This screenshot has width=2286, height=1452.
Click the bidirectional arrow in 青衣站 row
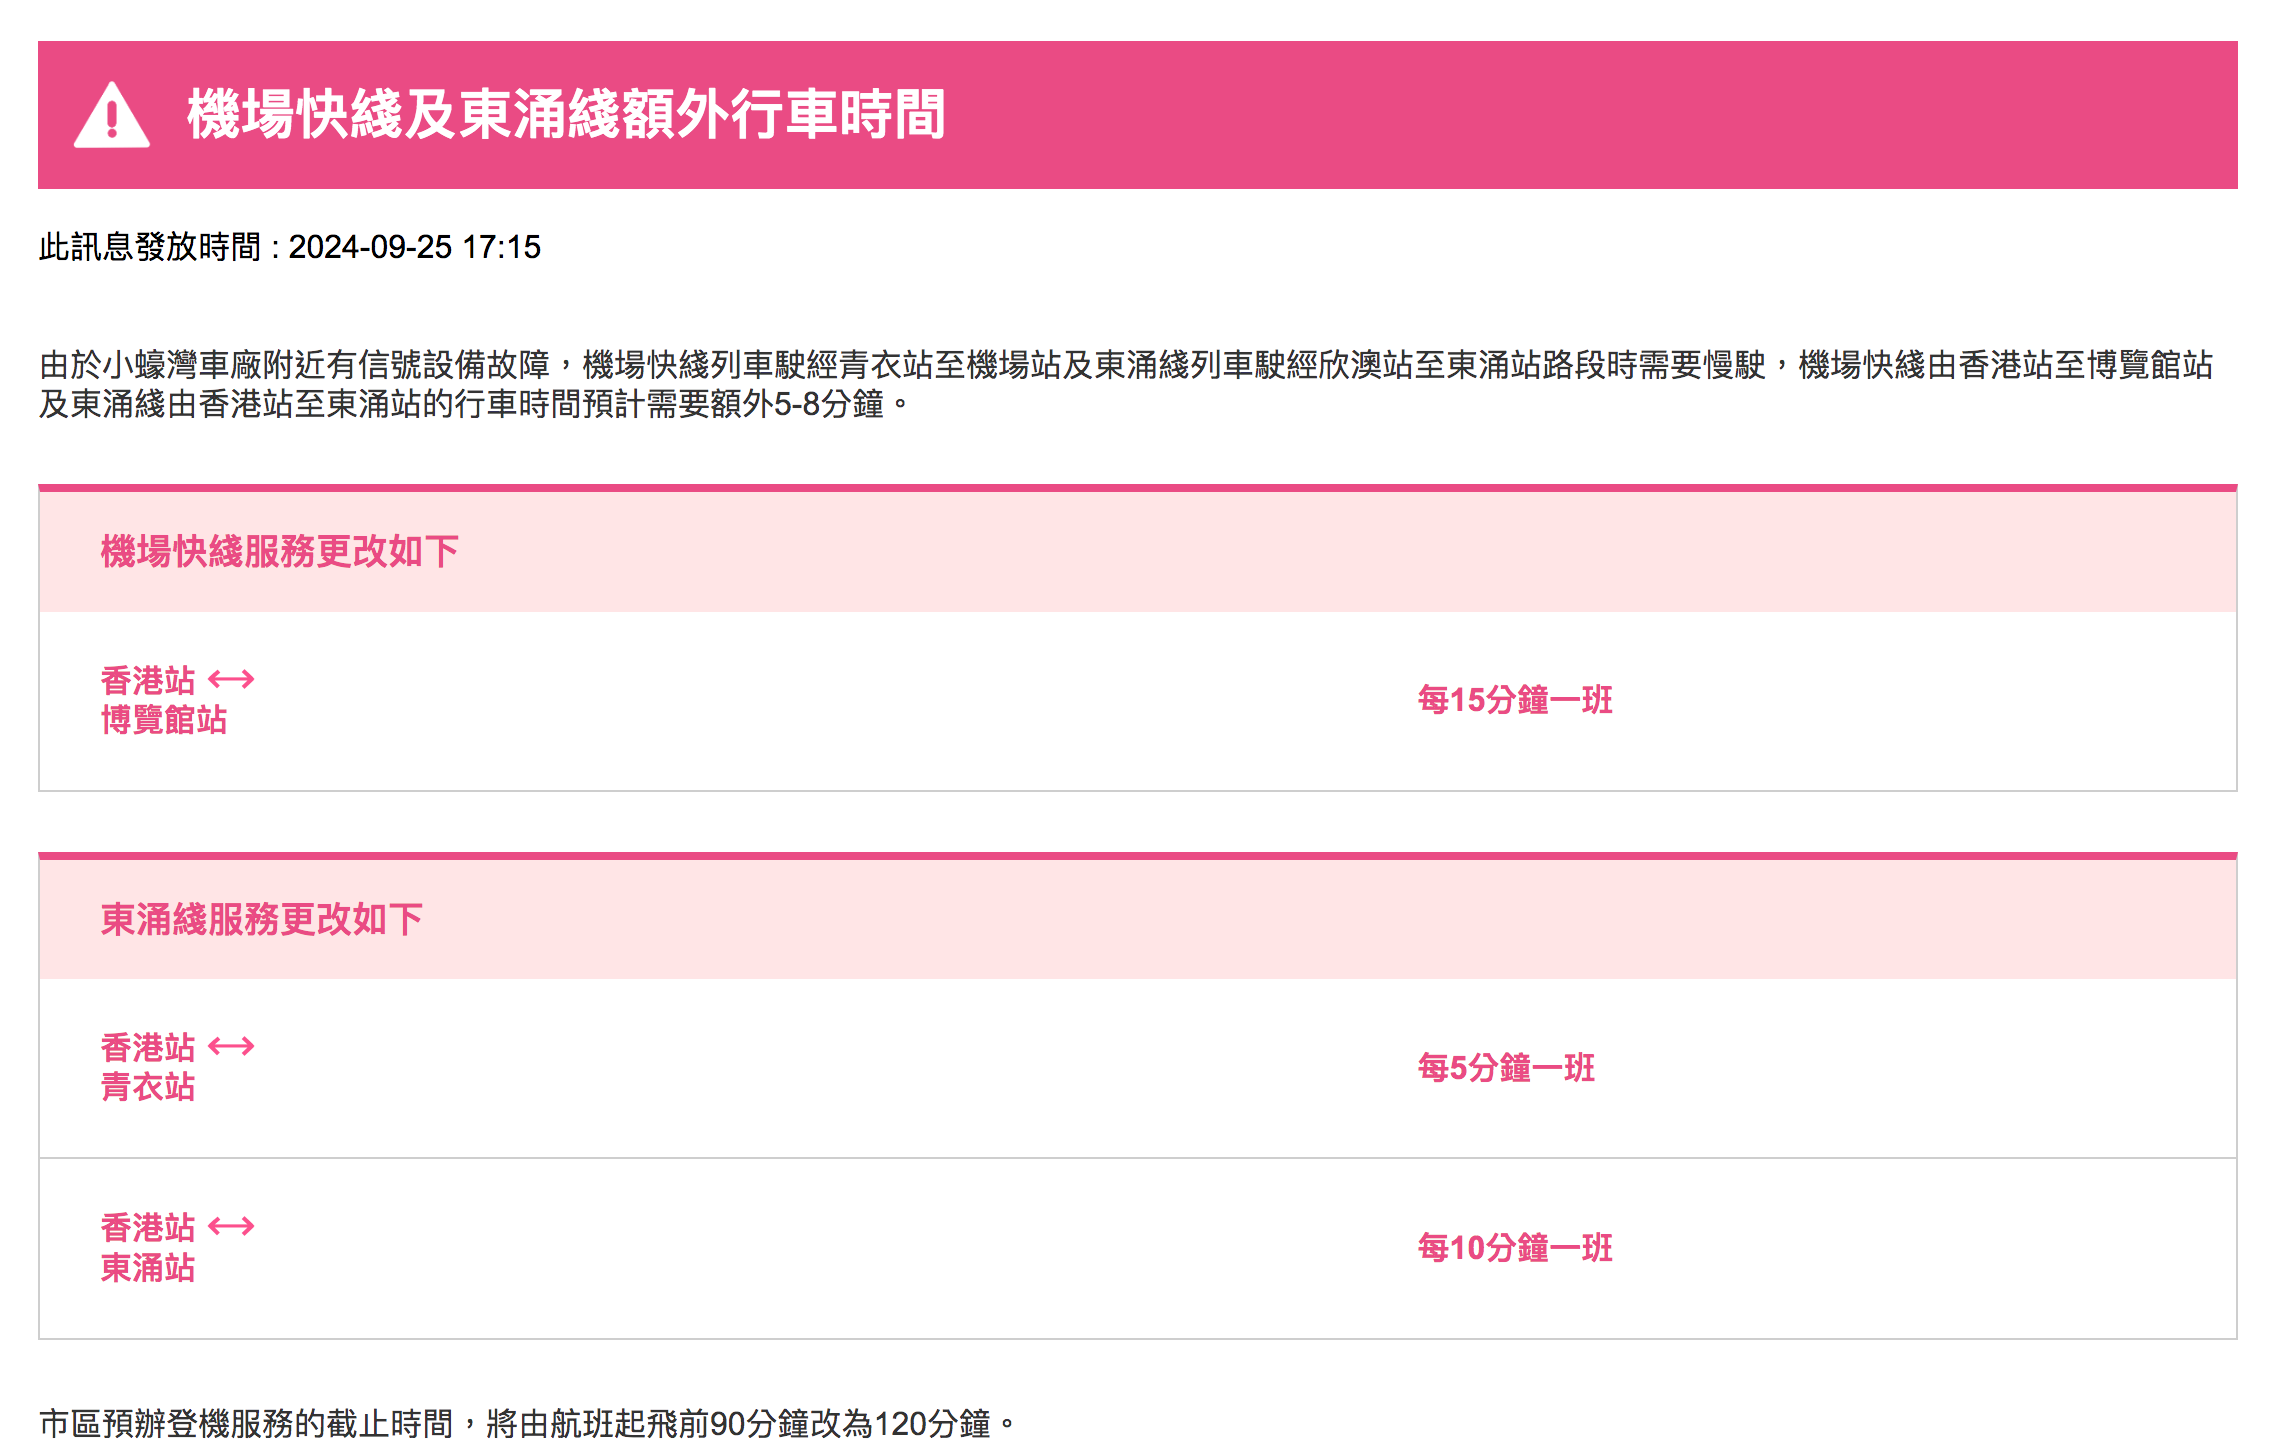coord(231,1047)
